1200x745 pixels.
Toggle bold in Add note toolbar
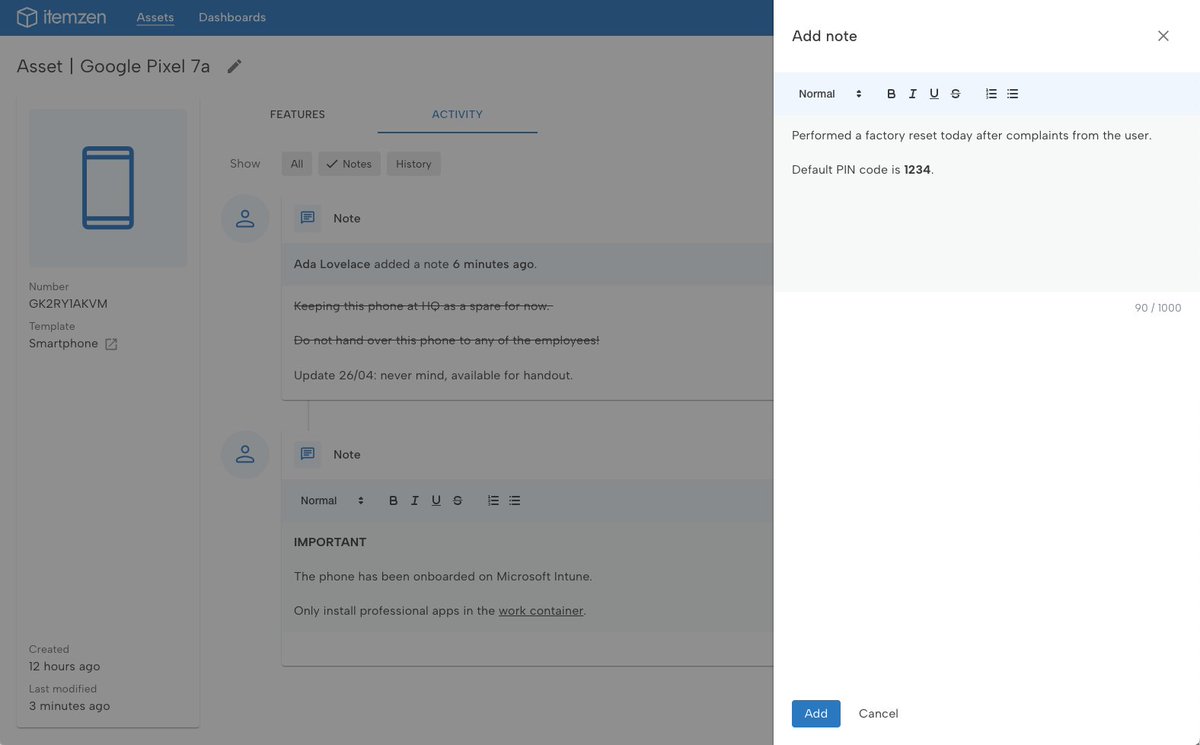[891, 94]
